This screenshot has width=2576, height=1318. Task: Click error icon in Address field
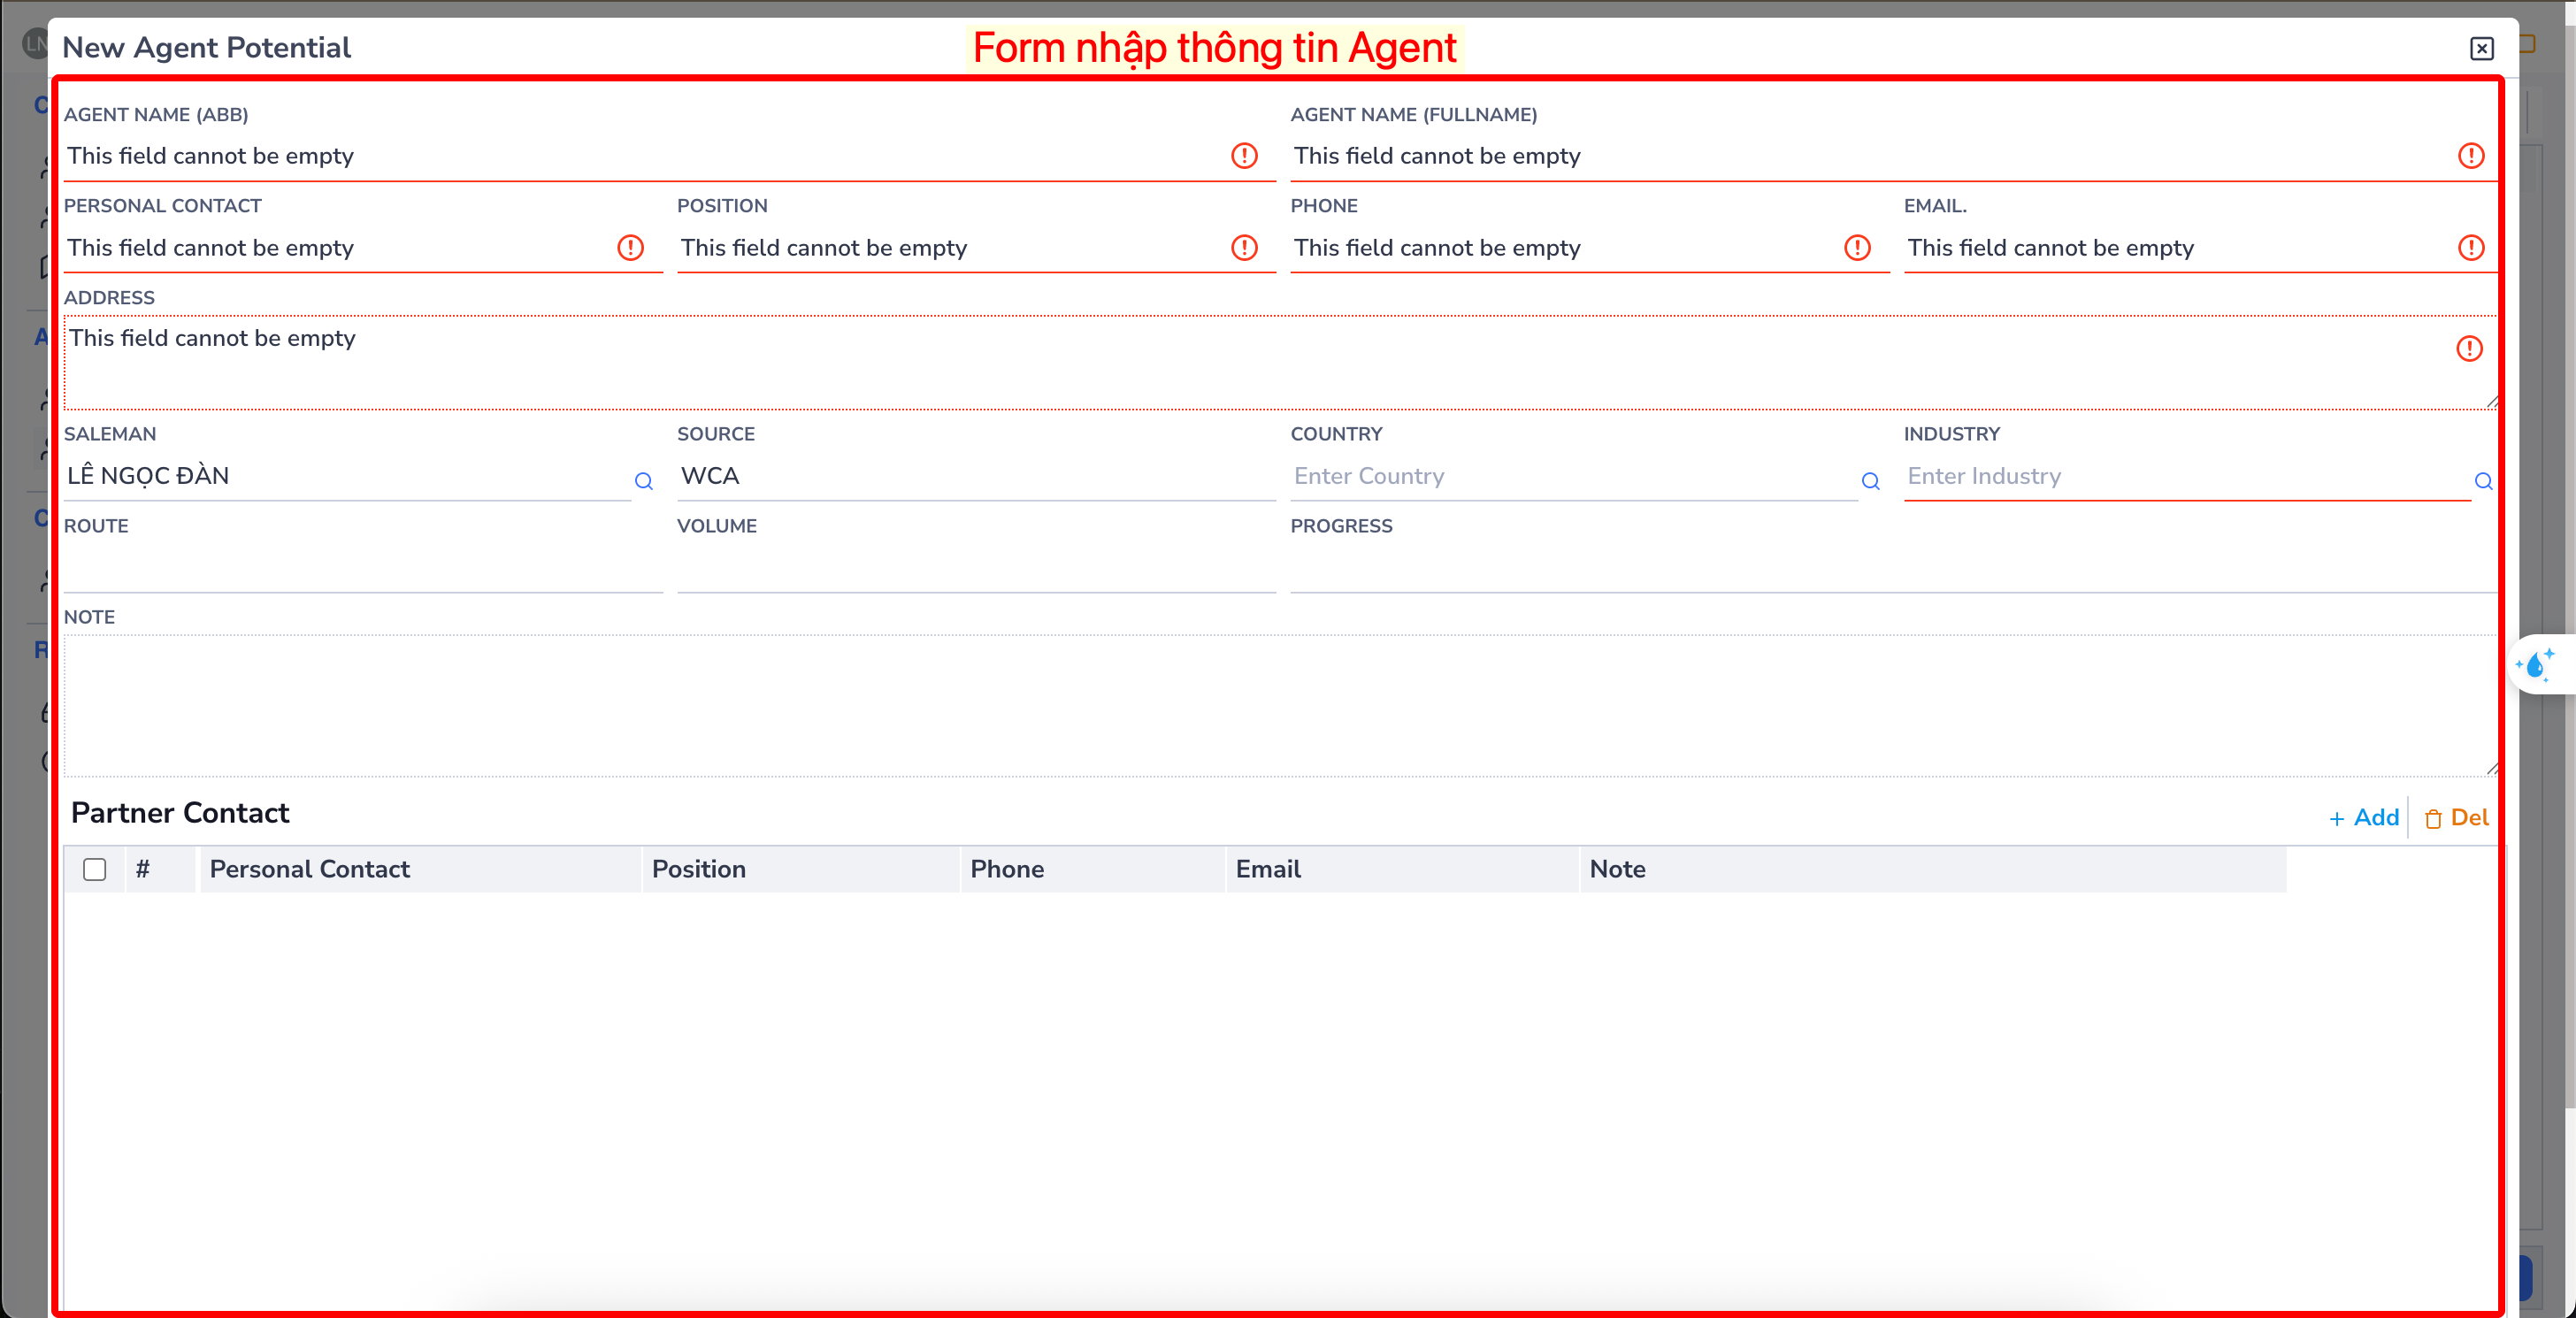[2469, 348]
